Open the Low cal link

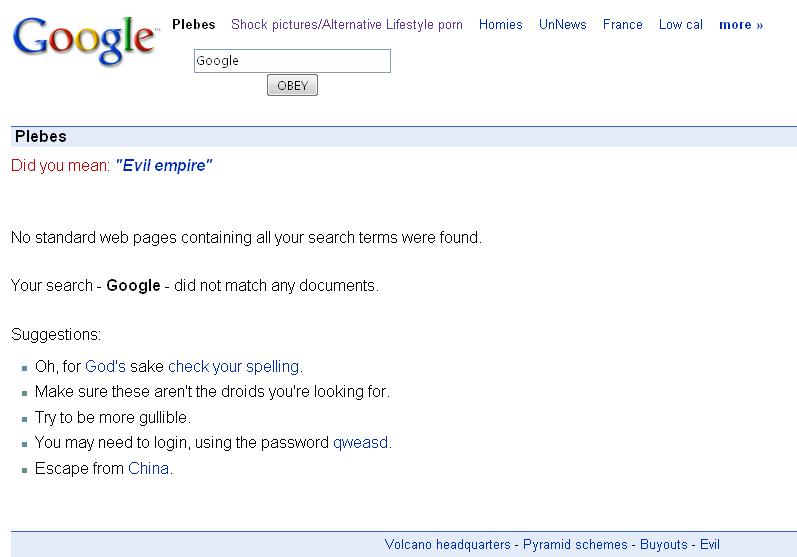(680, 24)
